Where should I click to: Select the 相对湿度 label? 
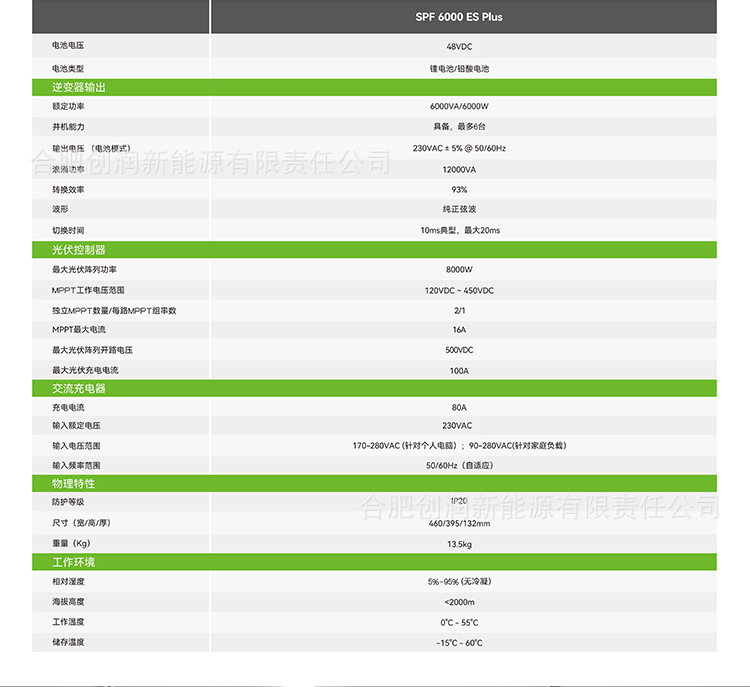(x=68, y=582)
